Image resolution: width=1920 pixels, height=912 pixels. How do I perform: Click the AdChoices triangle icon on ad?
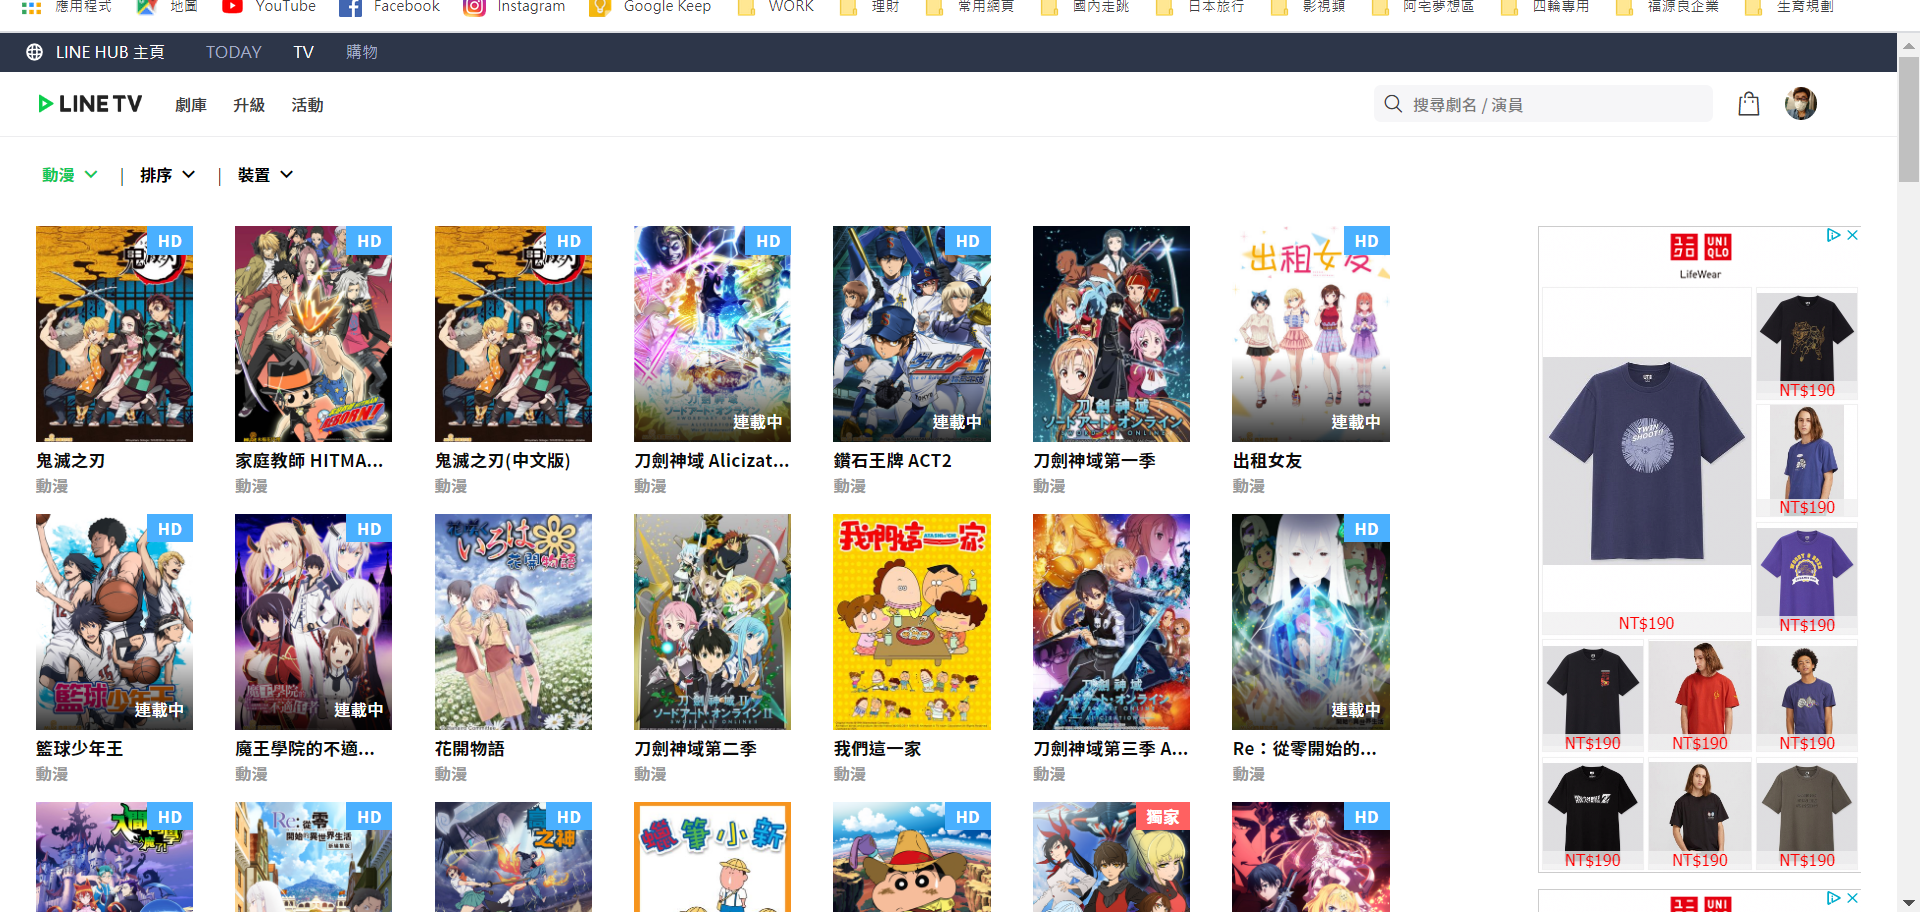click(1833, 235)
